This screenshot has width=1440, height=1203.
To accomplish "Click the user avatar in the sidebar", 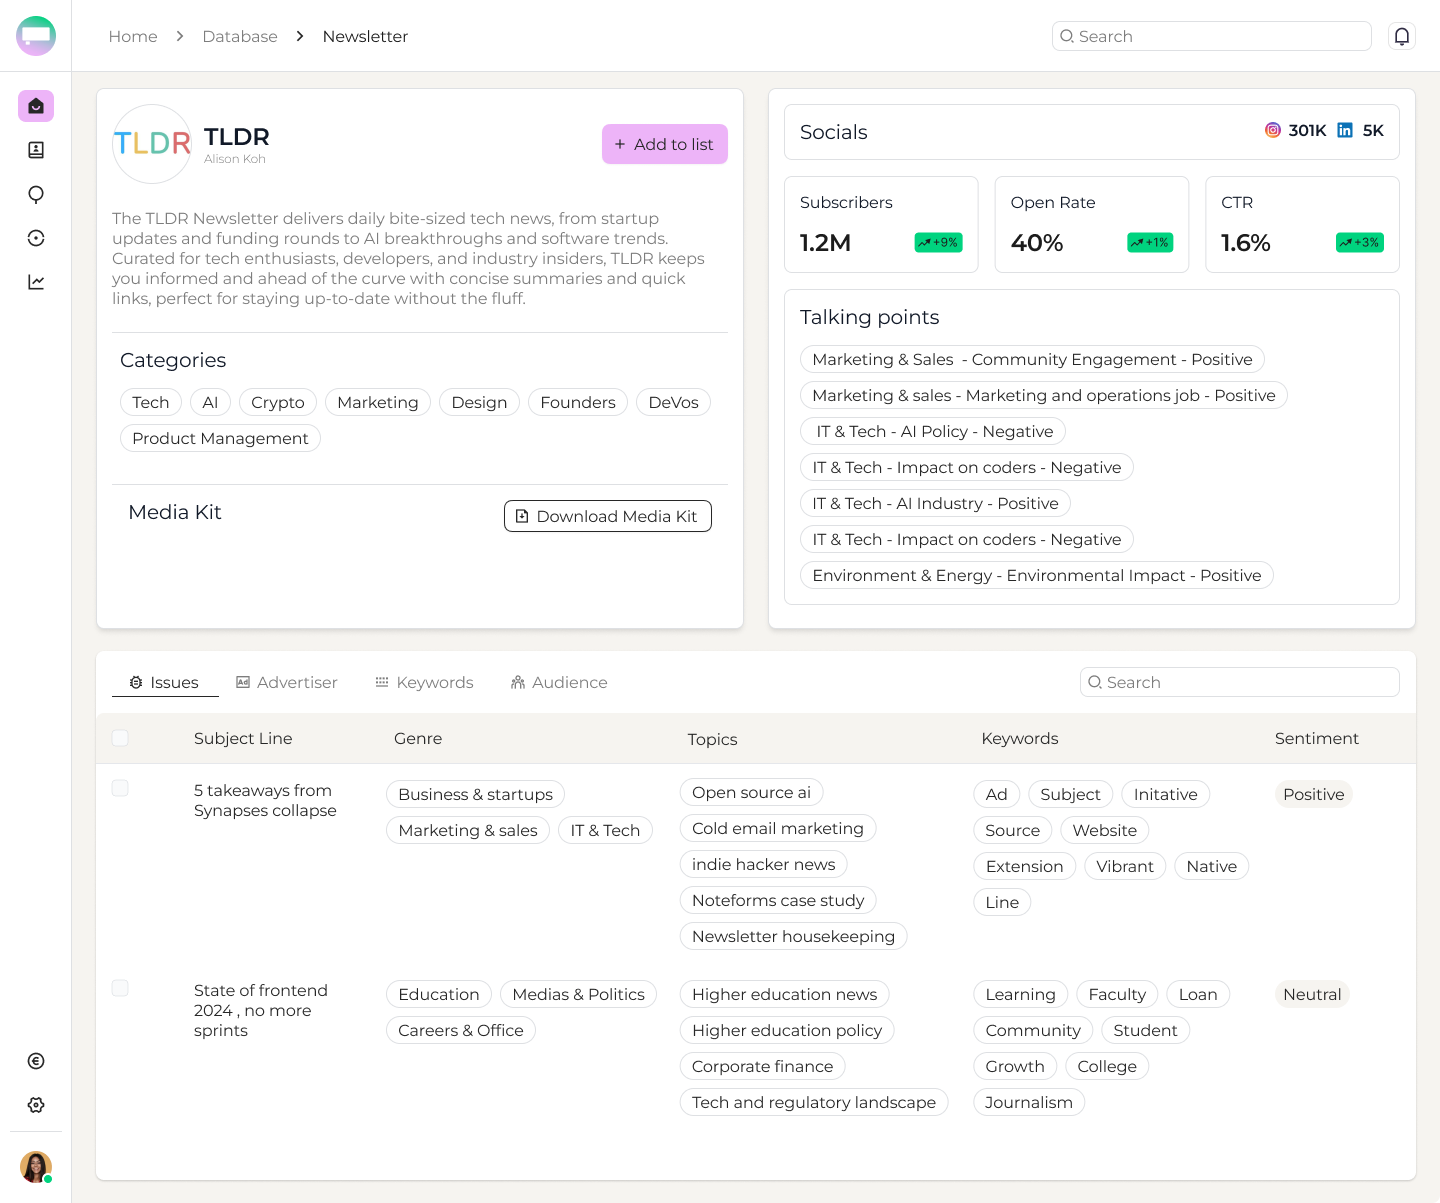I will click(36, 1167).
